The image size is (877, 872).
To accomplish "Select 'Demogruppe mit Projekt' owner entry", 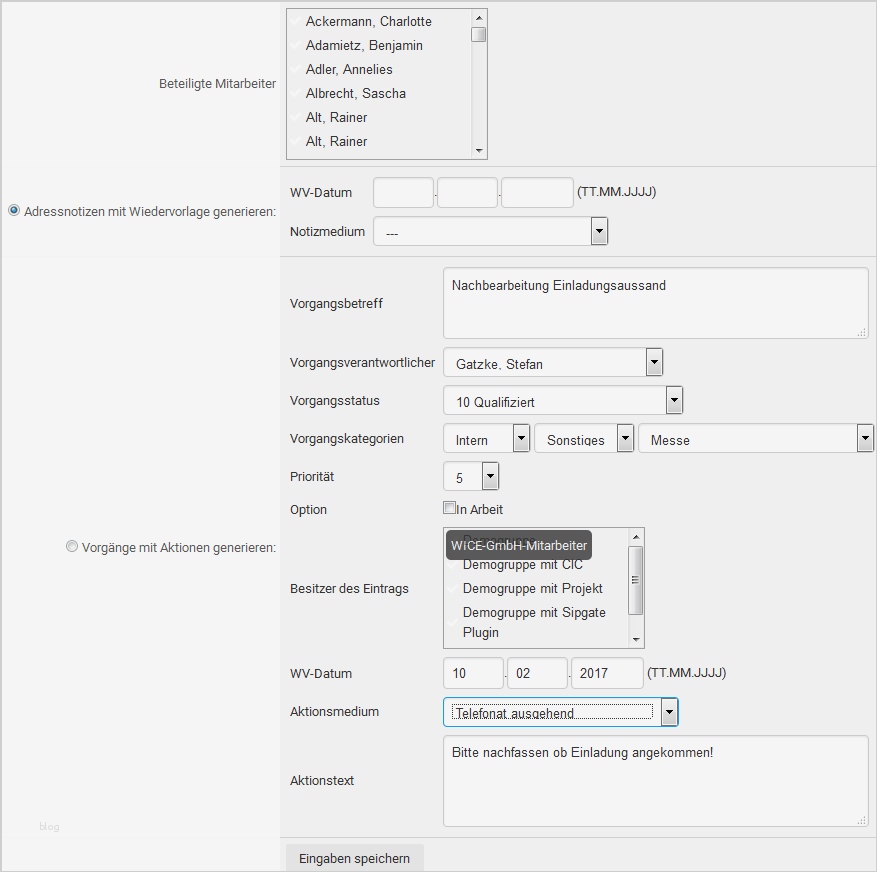I will click(532, 588).
